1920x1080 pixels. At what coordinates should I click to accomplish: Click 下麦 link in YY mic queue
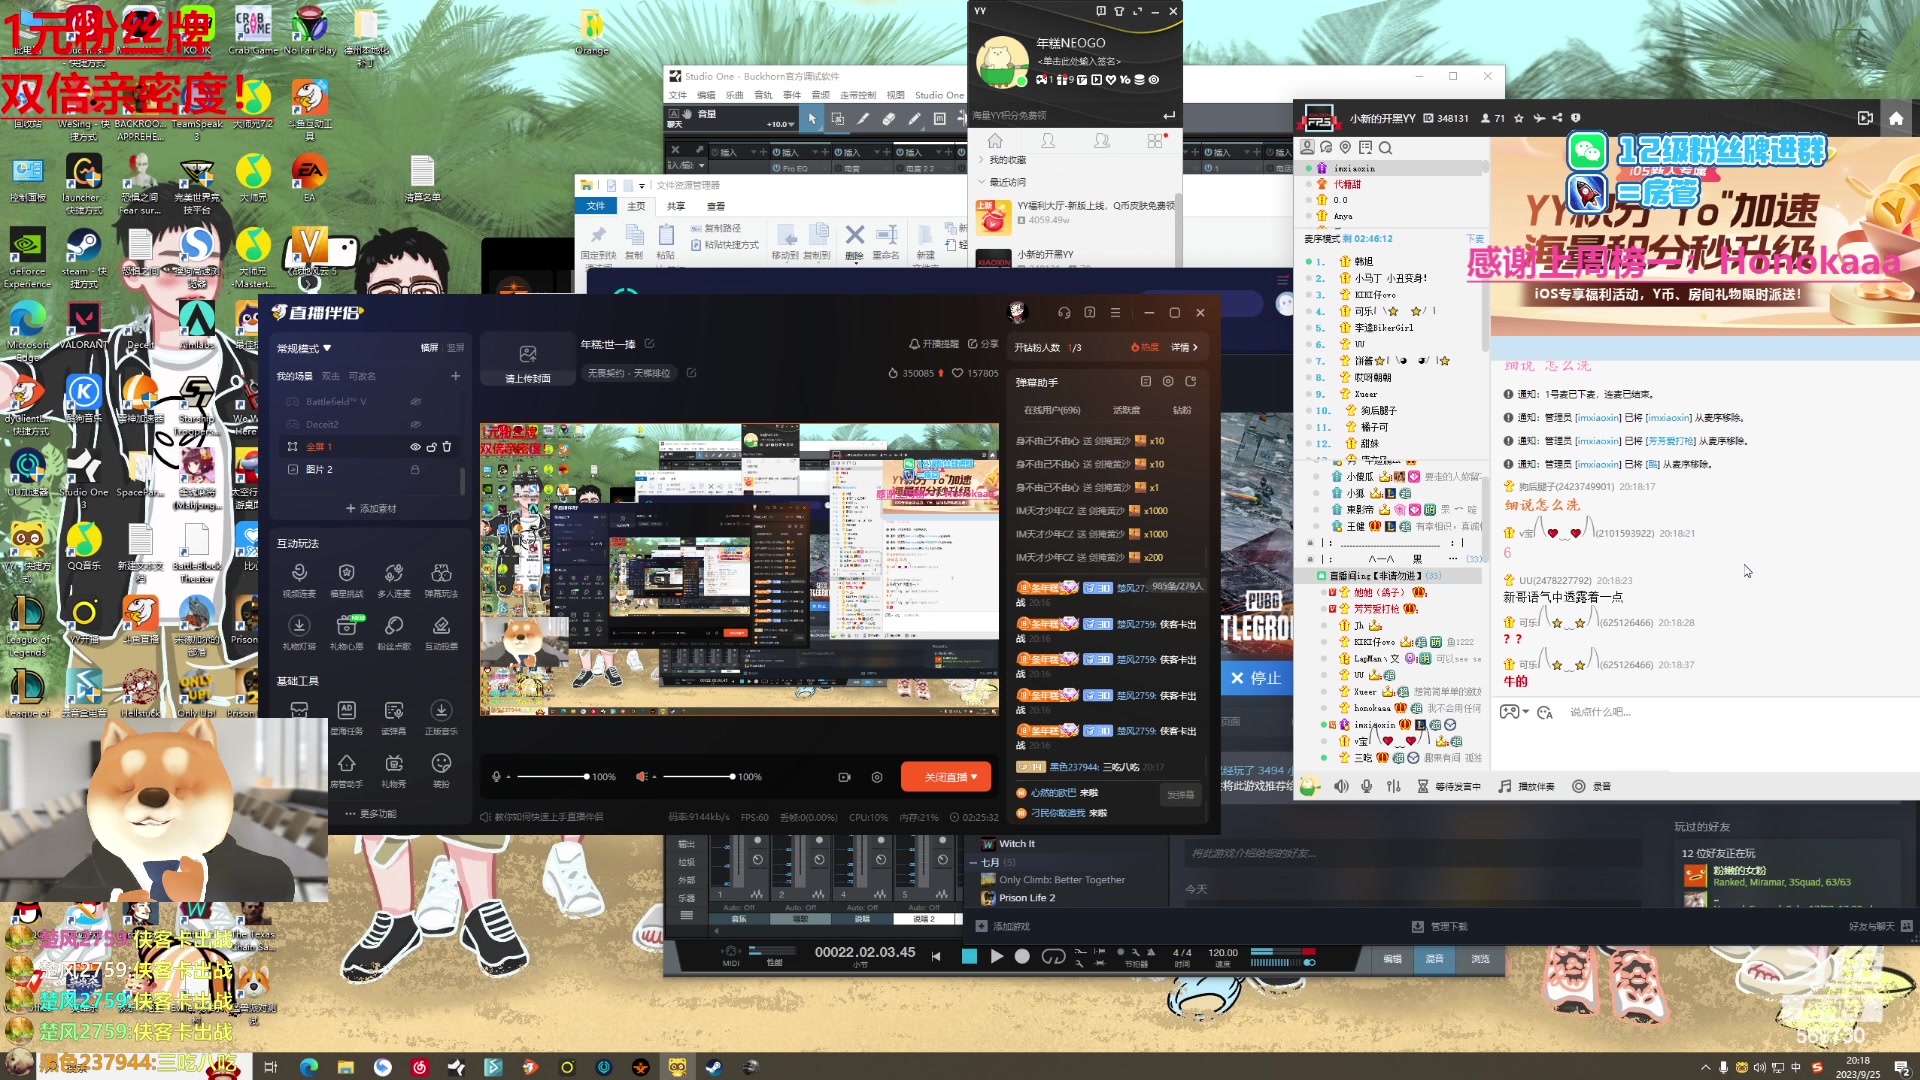(x=1475, y=239)
